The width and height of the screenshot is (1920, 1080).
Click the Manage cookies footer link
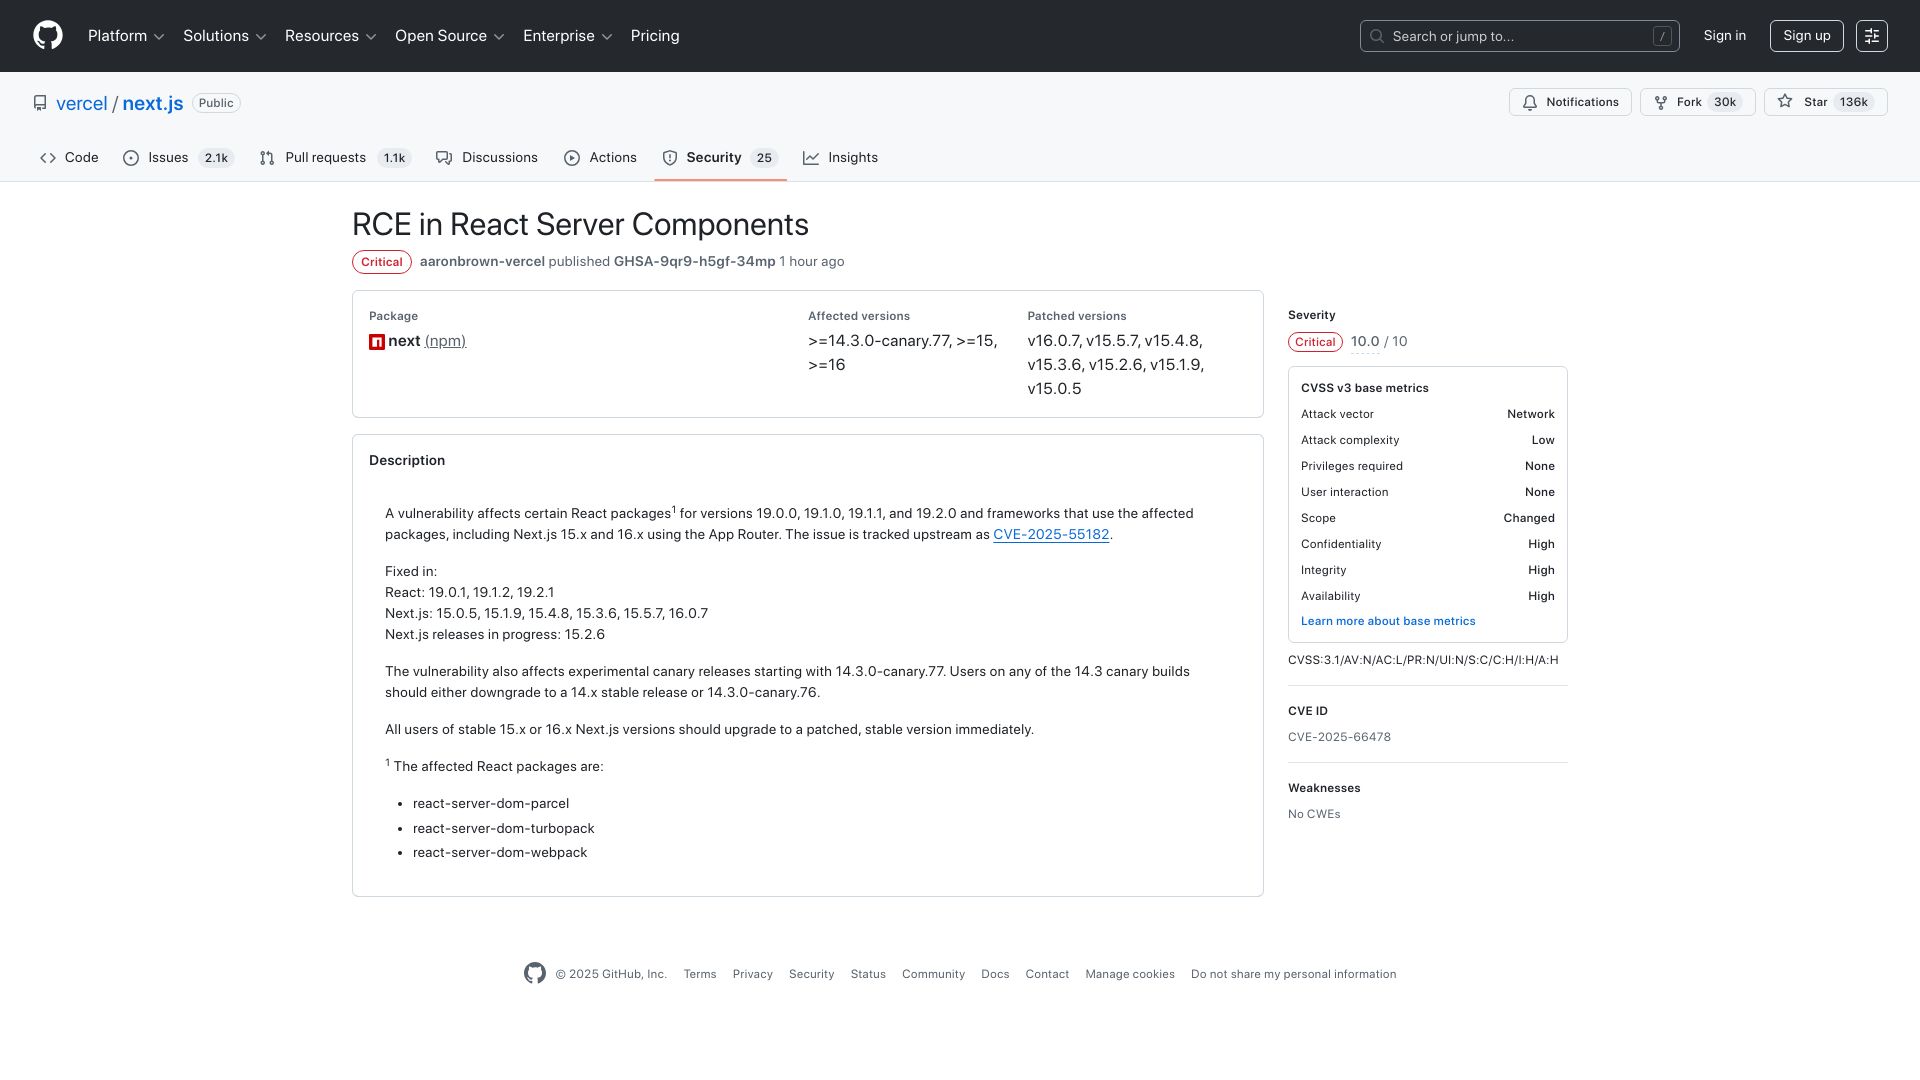(x=1130, y=974)
